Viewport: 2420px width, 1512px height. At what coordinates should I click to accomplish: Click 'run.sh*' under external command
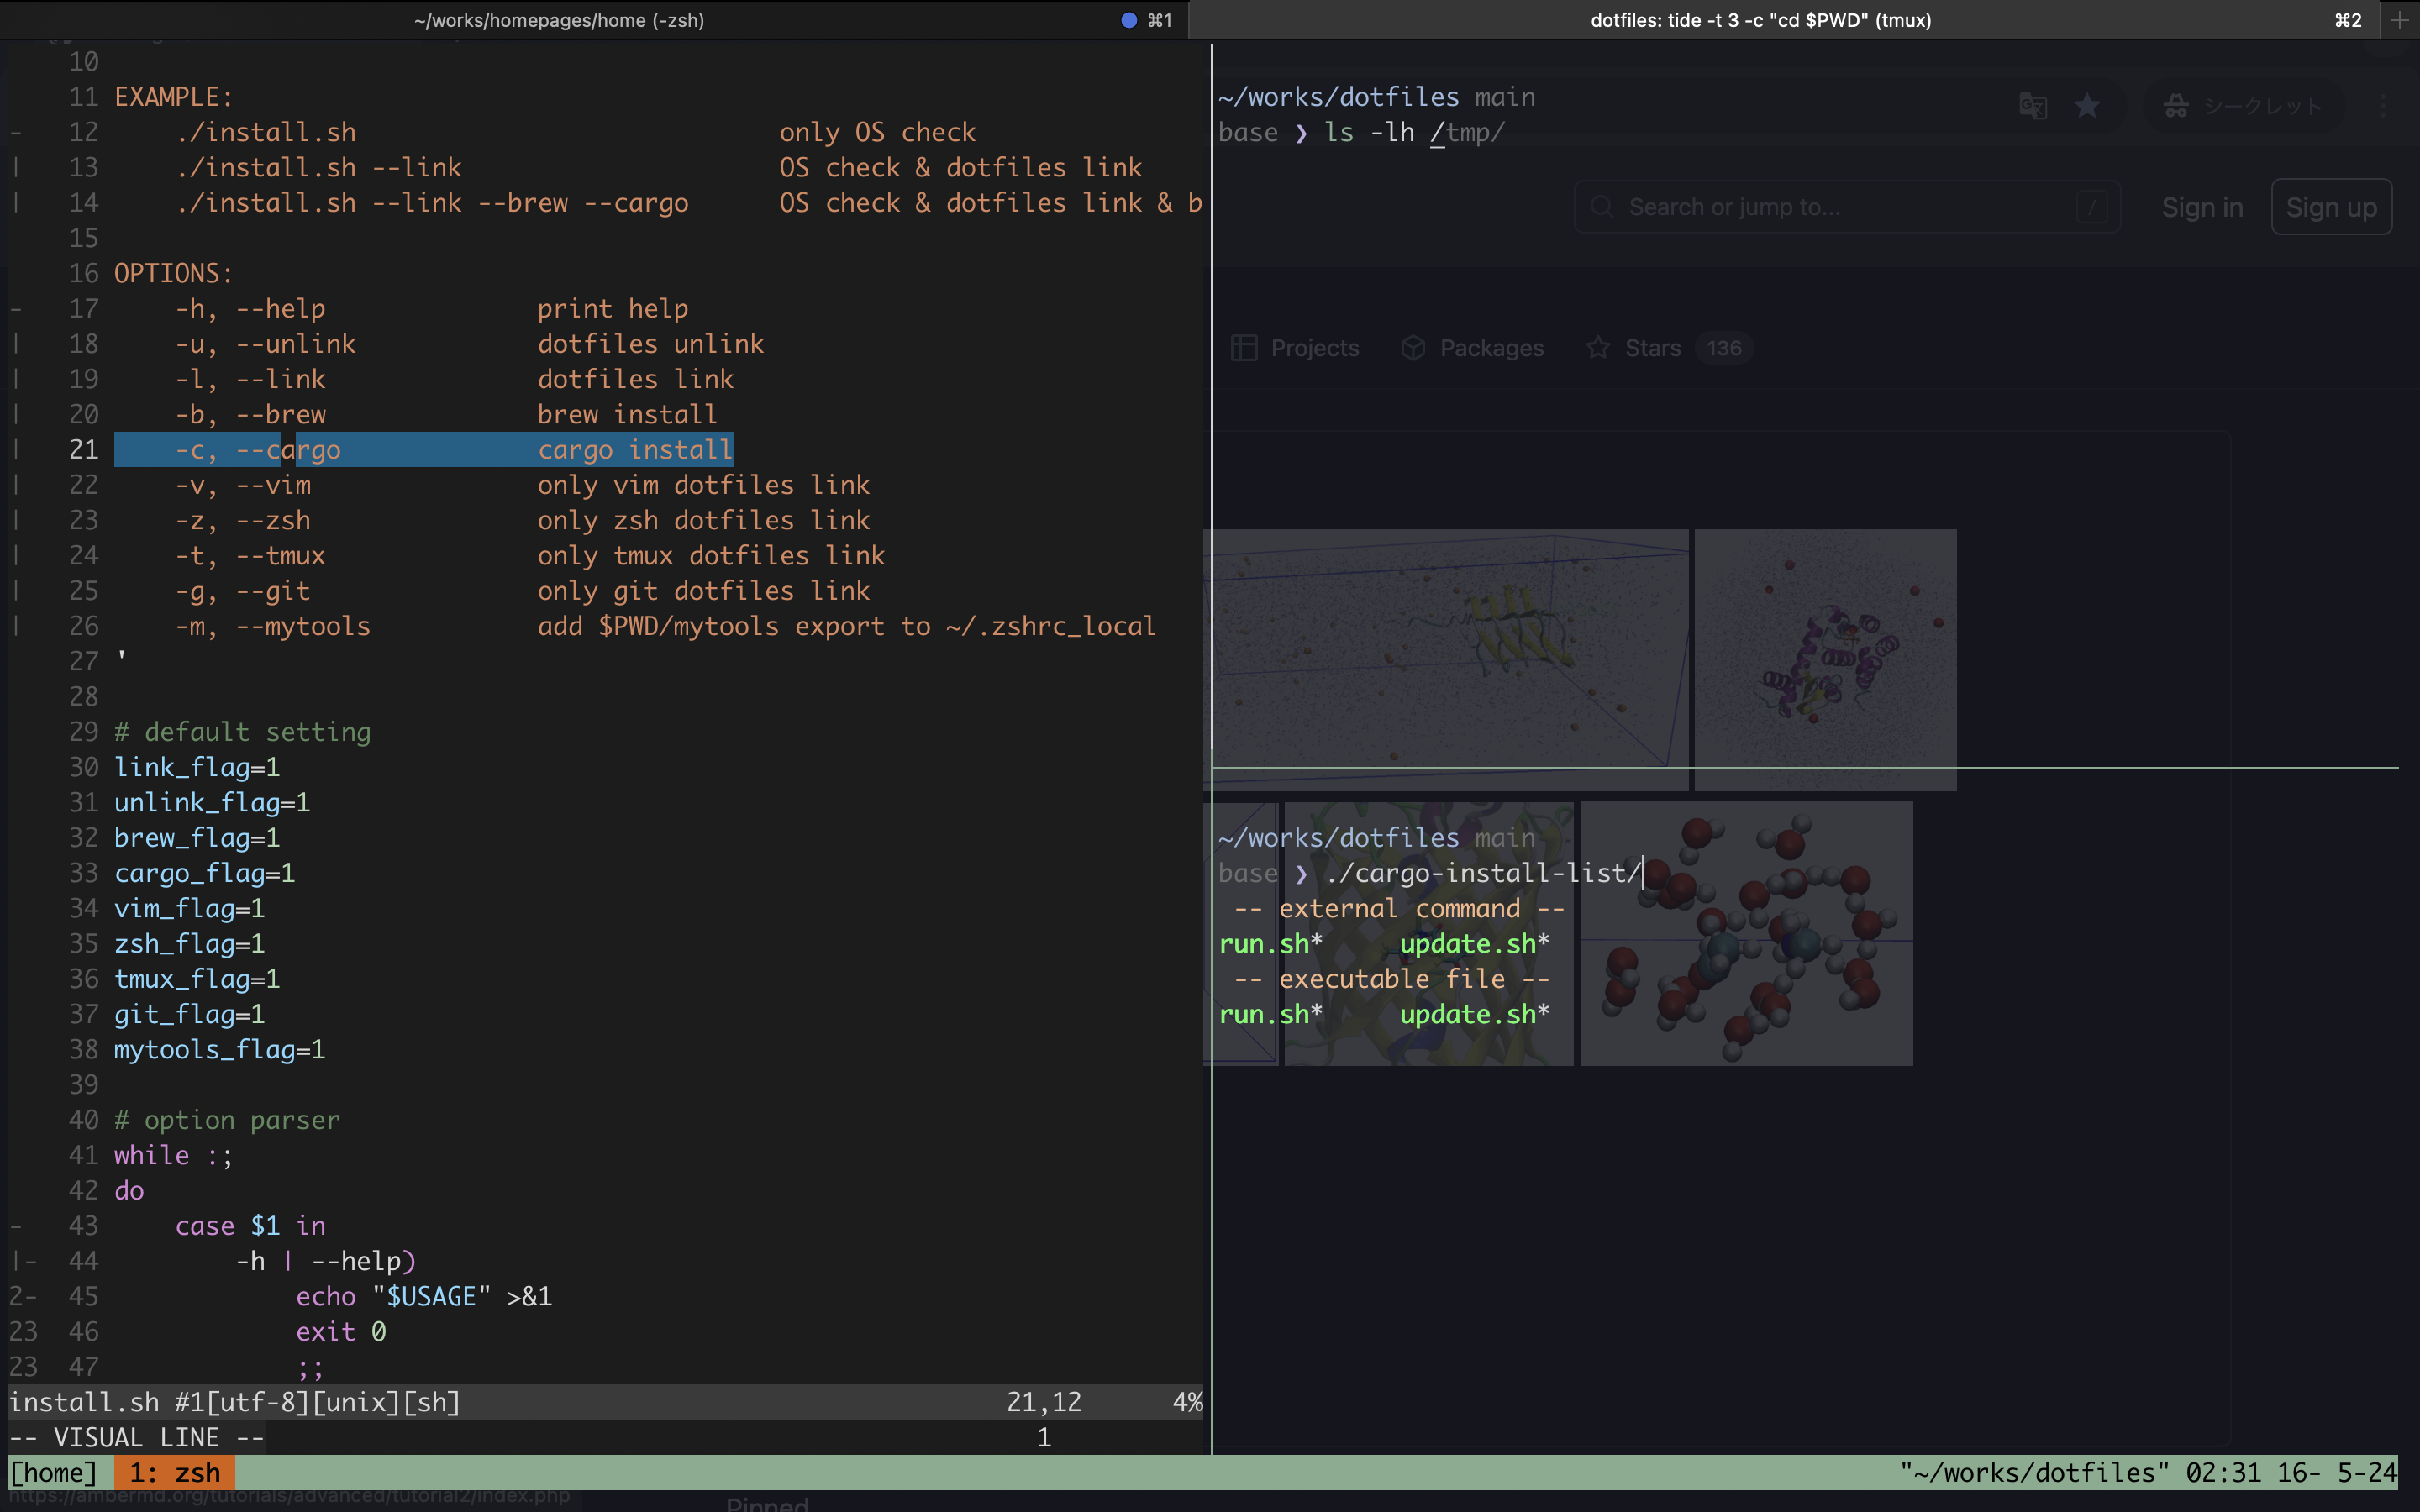tap(1271, 943)
